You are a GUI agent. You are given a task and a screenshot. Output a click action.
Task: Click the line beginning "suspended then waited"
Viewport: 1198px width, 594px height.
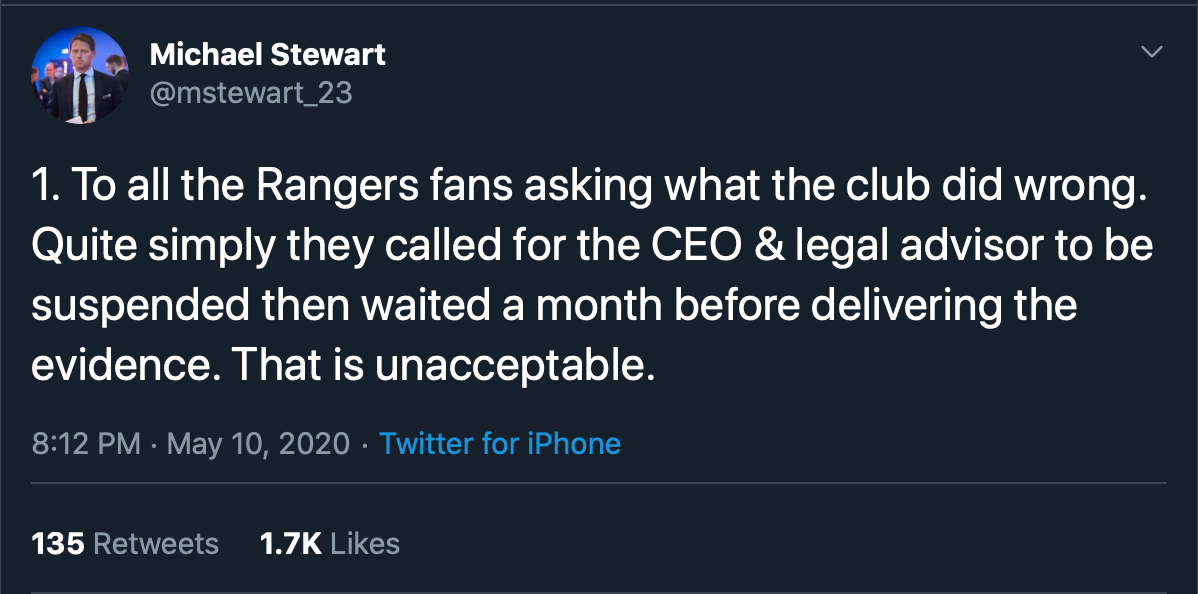[x=555, y=307]
